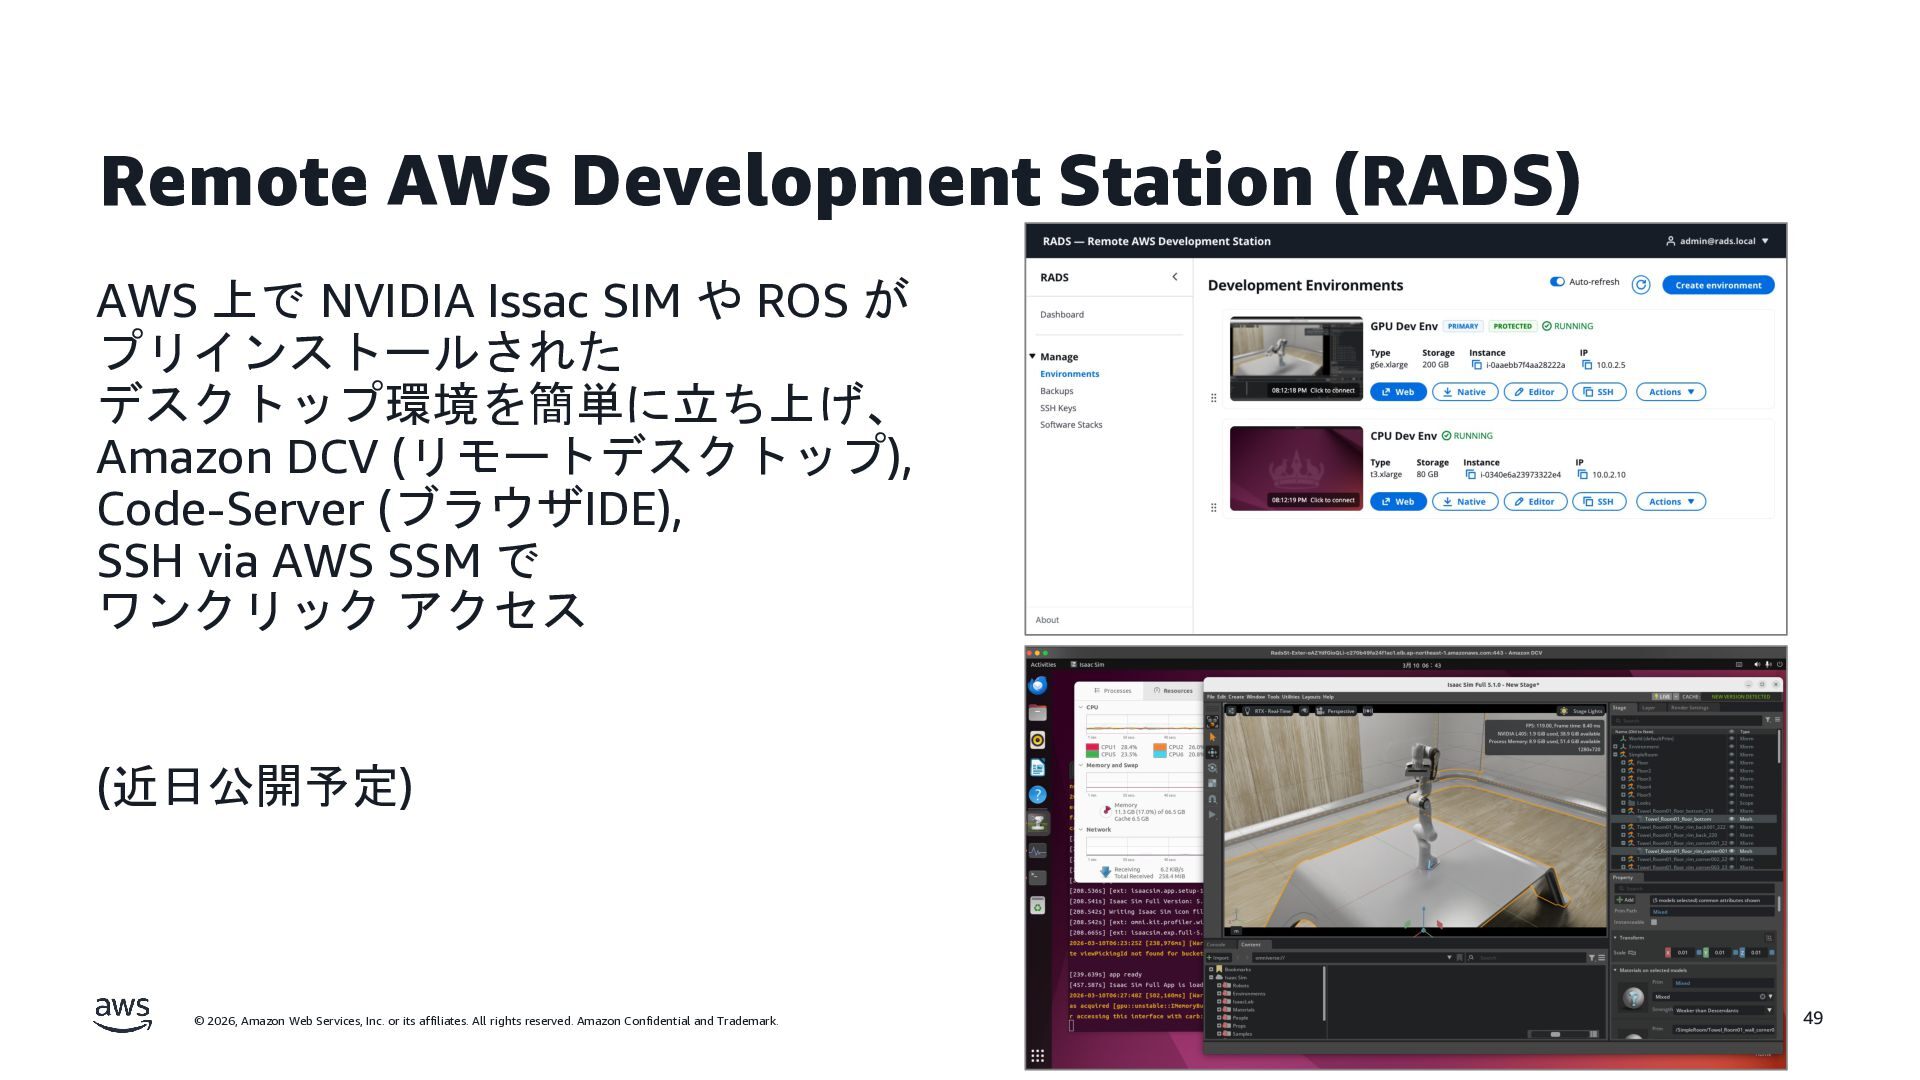Image resolution: width=1920 pixels, height=1080 pixels.
Task: Copy the GPU Dev Env instance ID
Action: pos(1476,365)
